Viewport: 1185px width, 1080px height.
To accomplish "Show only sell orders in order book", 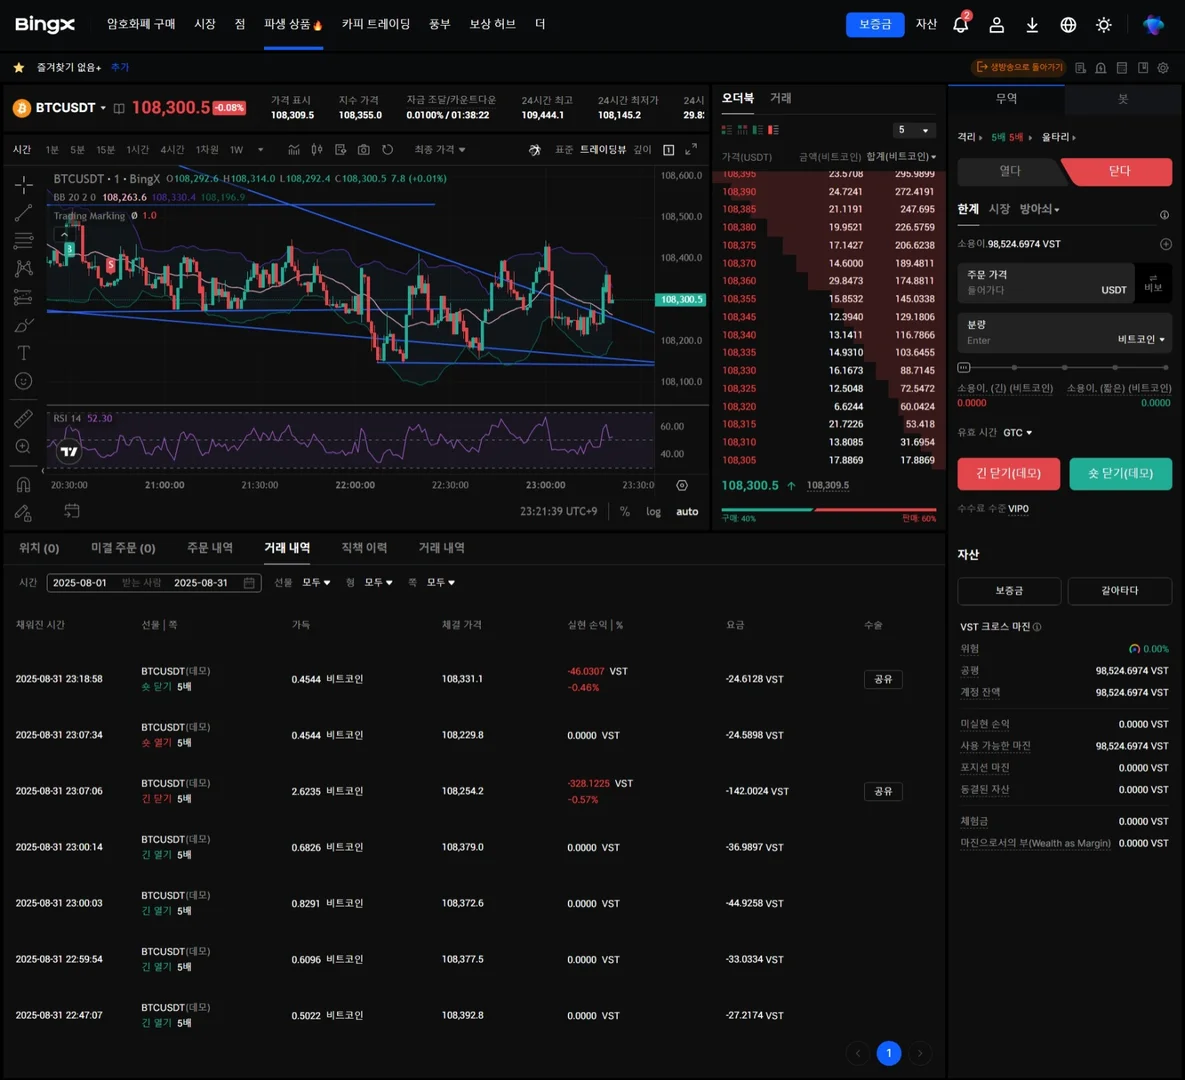I will click(773, 130).
